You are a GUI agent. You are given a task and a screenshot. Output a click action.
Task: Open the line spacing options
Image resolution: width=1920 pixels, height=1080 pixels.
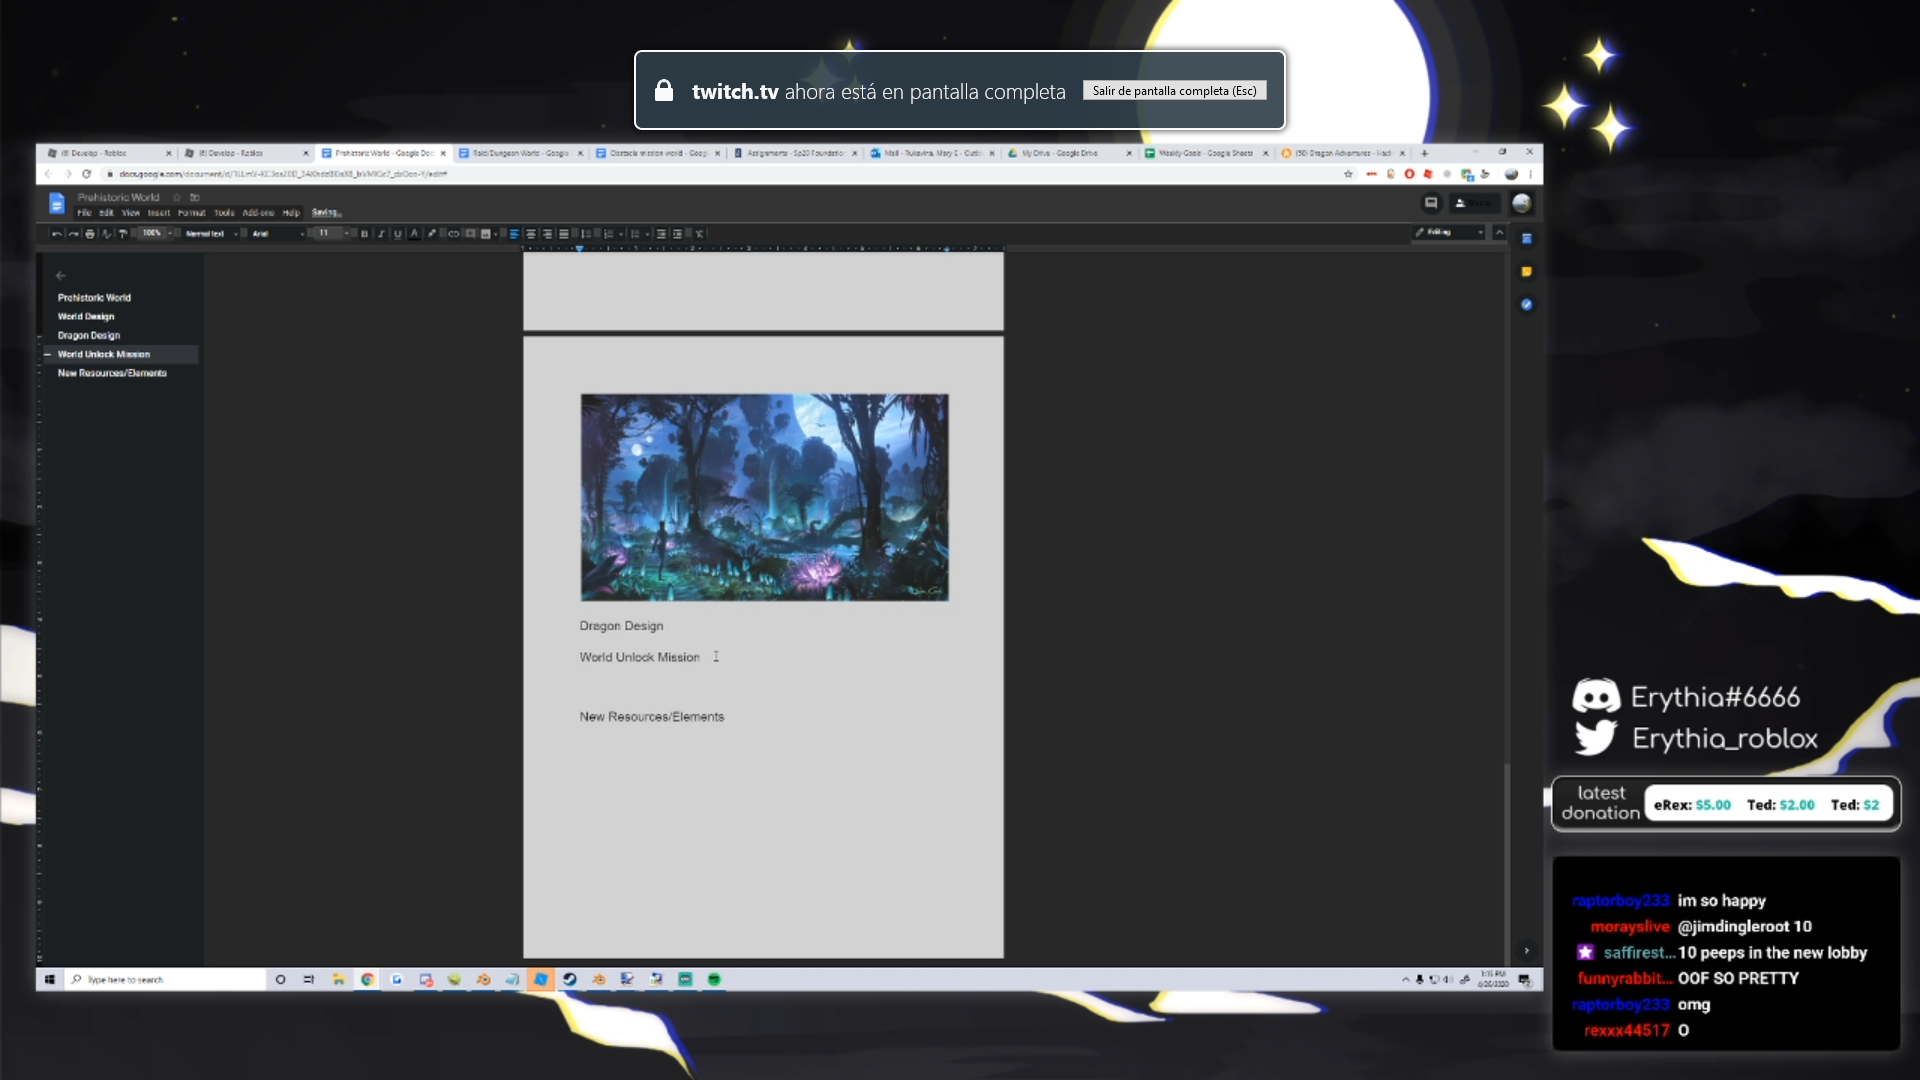coord(586,234)
